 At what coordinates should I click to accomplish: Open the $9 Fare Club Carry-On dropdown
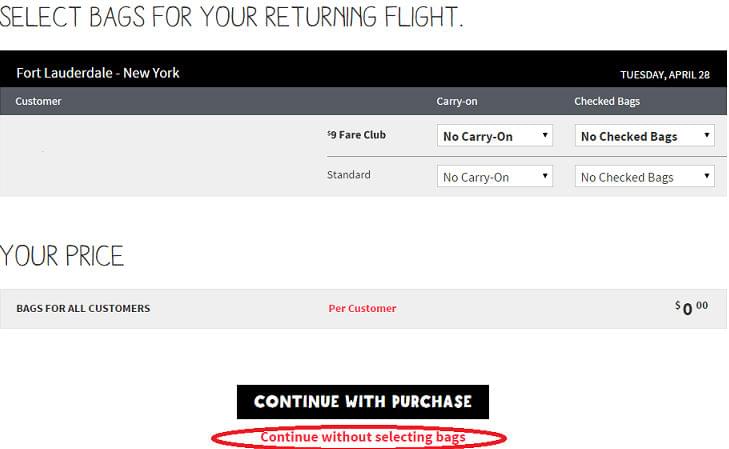[x=495, y=136]
